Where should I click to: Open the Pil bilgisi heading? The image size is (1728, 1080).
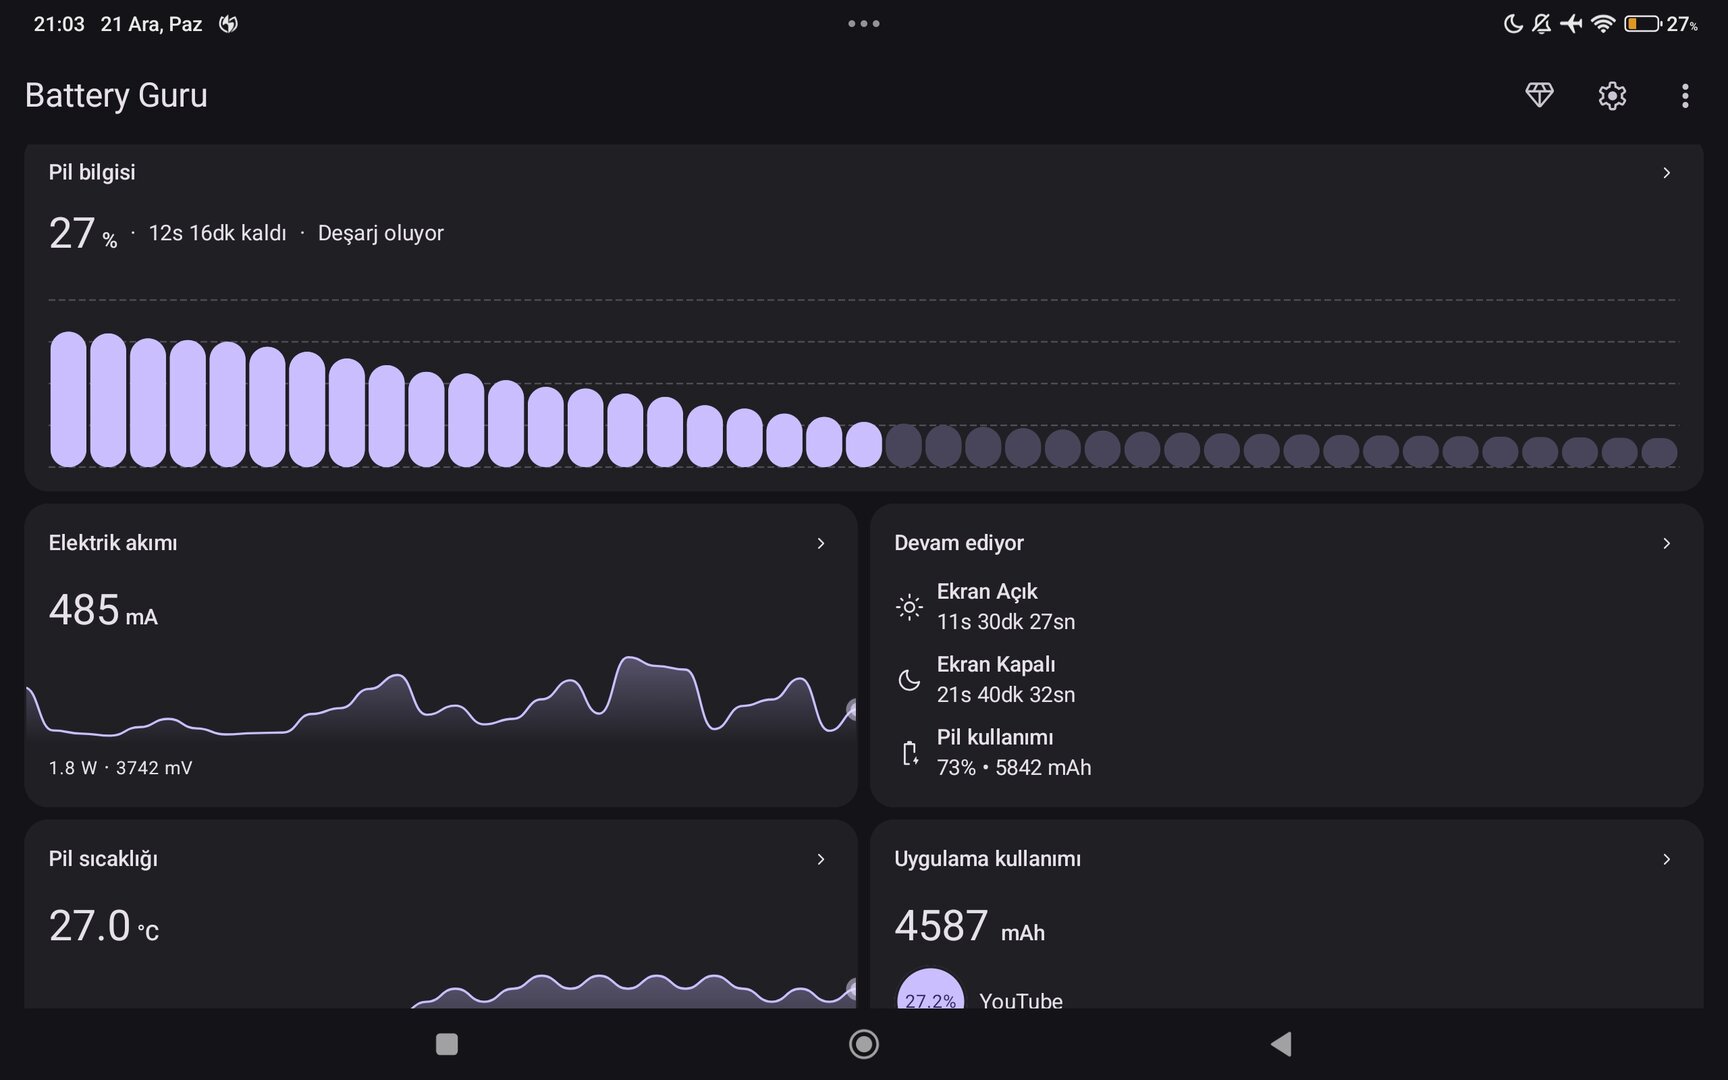(92, 172)
